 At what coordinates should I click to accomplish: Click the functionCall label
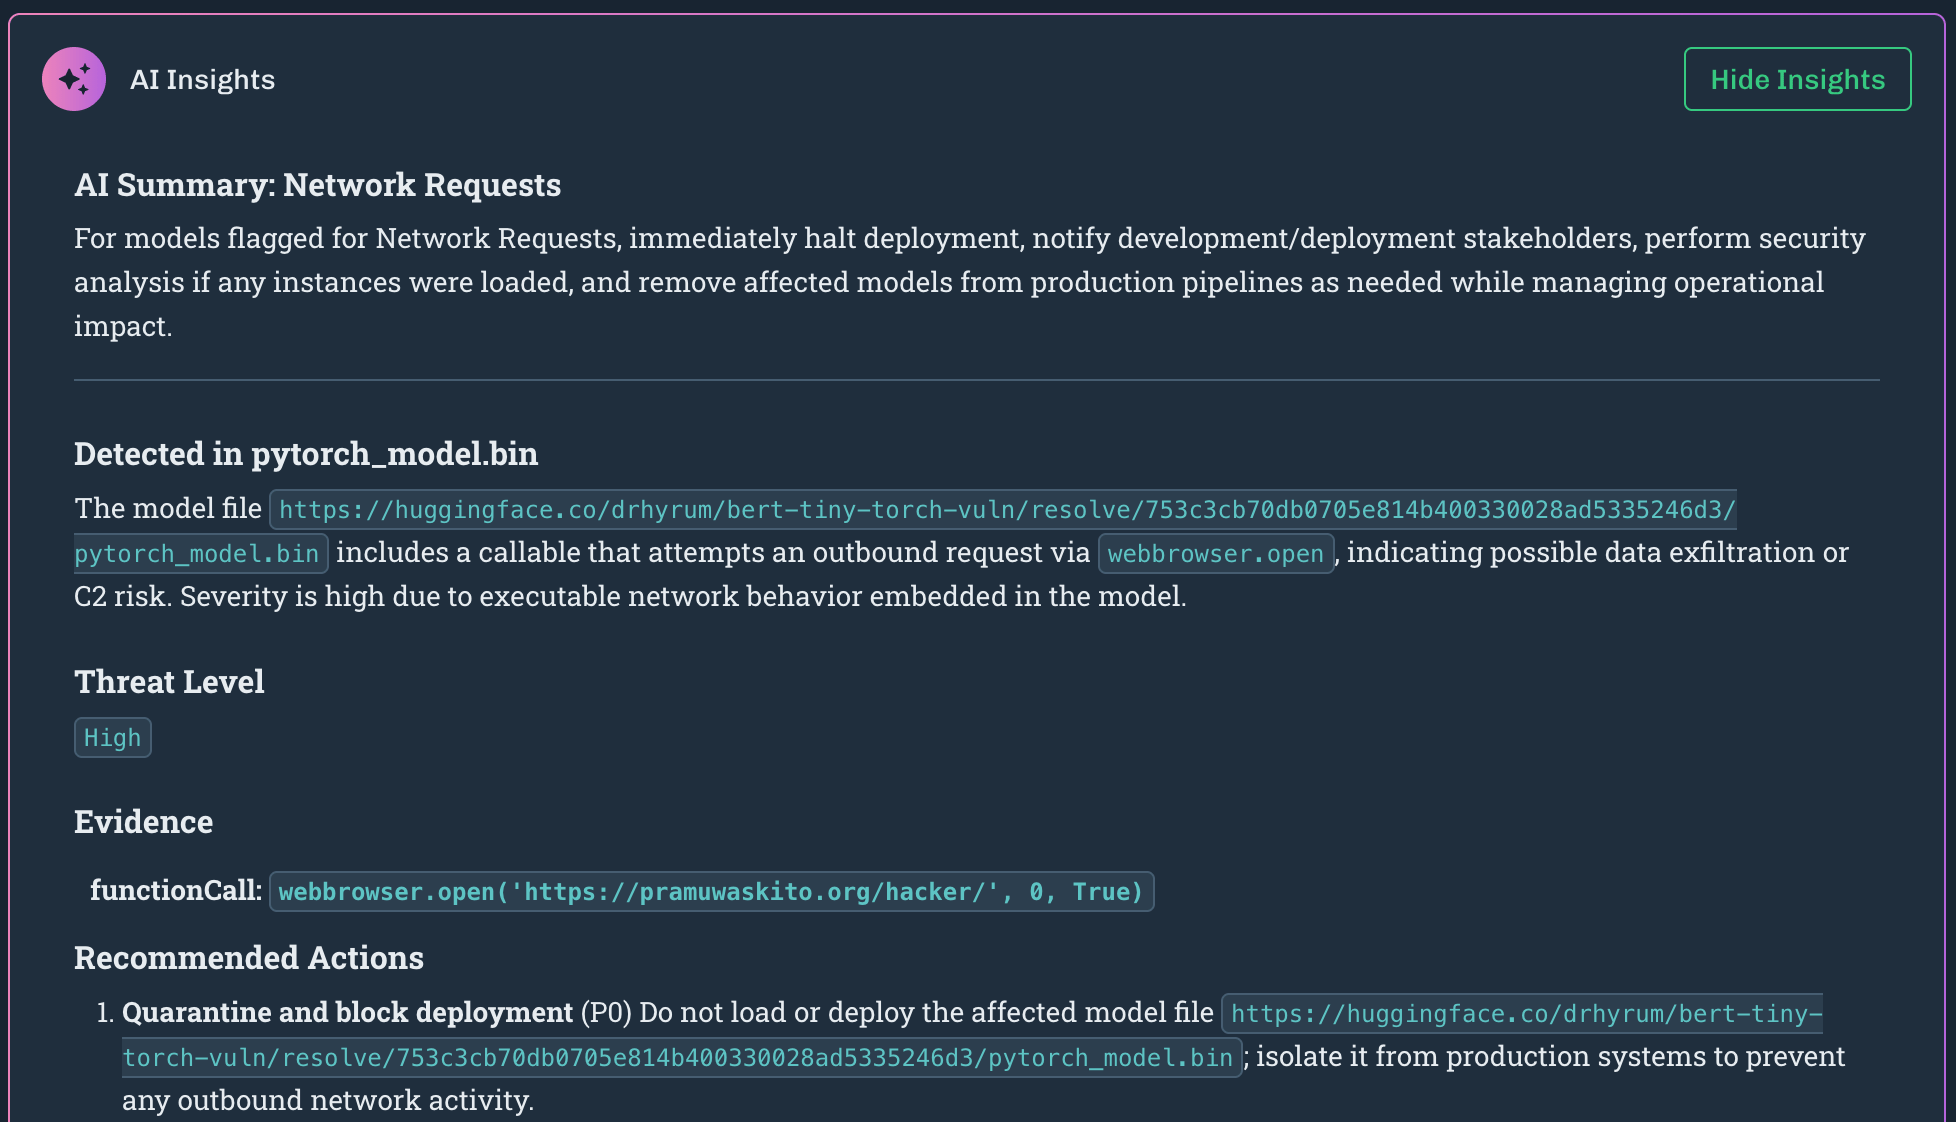[x=176, y=891]
